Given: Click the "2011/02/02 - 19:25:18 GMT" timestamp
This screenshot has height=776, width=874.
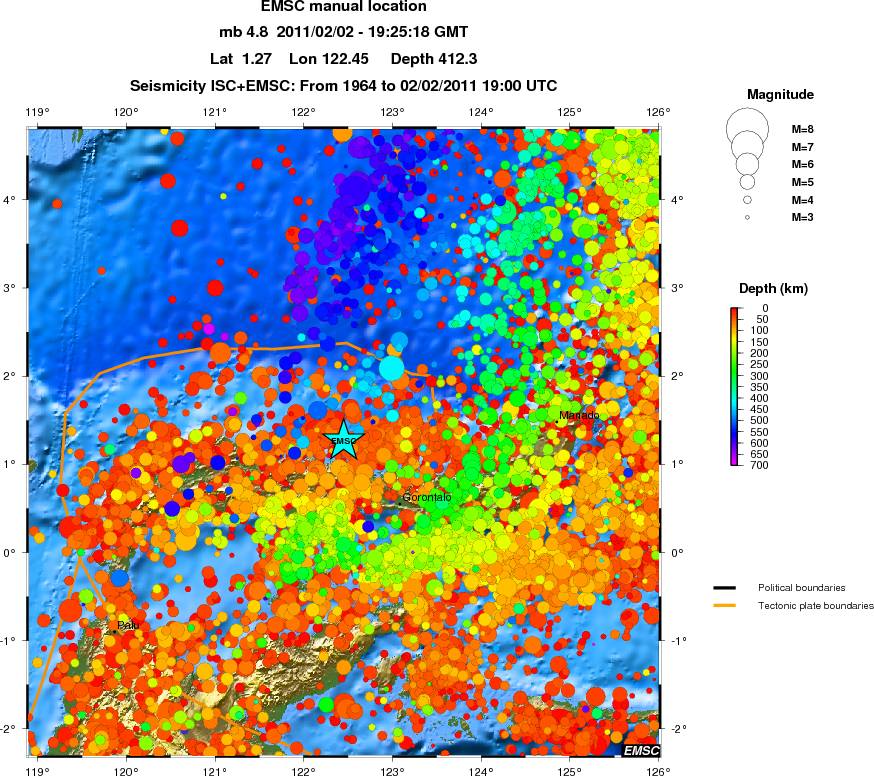Looking at the screenshot, I should point(372,32).
